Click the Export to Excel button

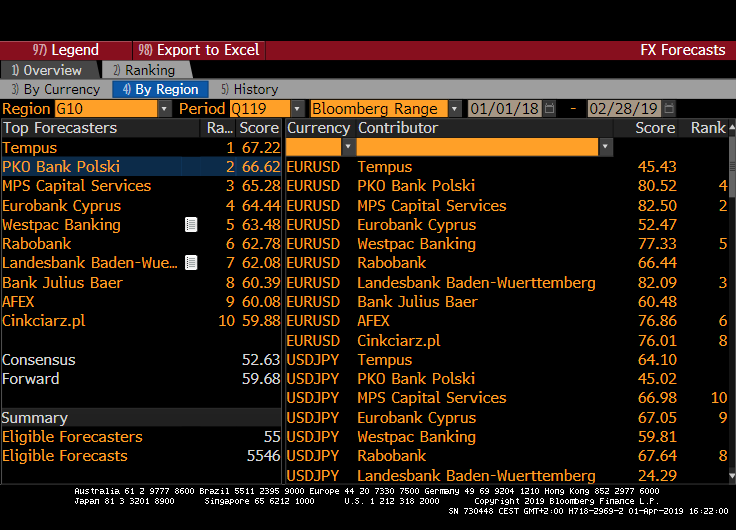coord(200,50)
